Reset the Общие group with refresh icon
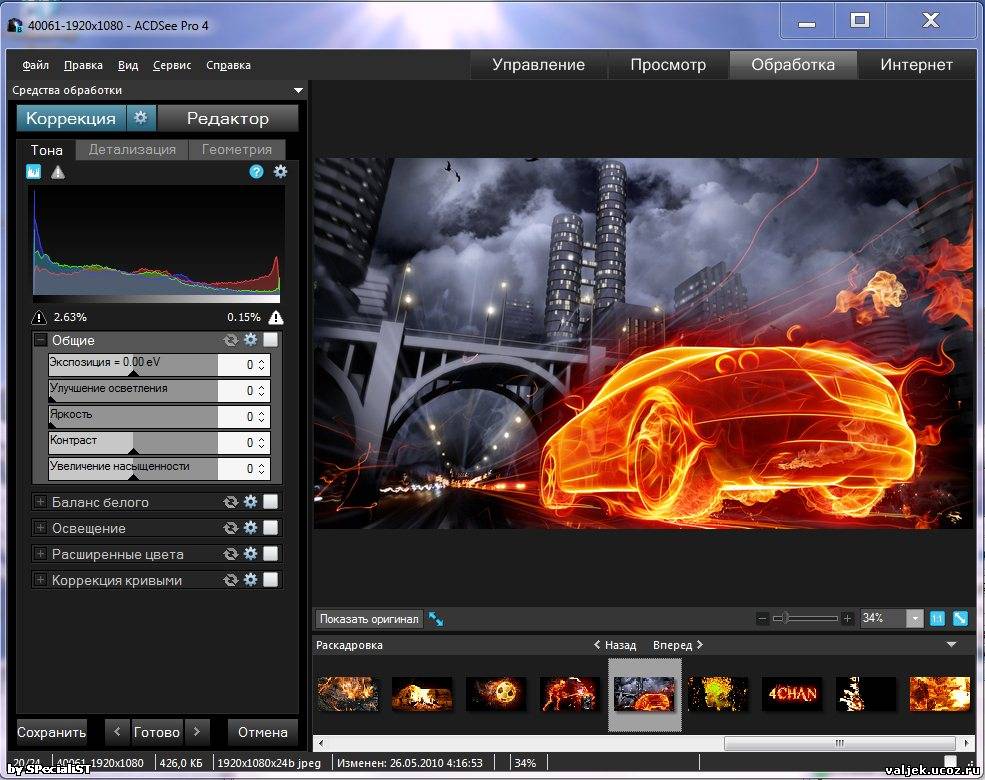Viewport: 985px width, 780px height. 231,340
